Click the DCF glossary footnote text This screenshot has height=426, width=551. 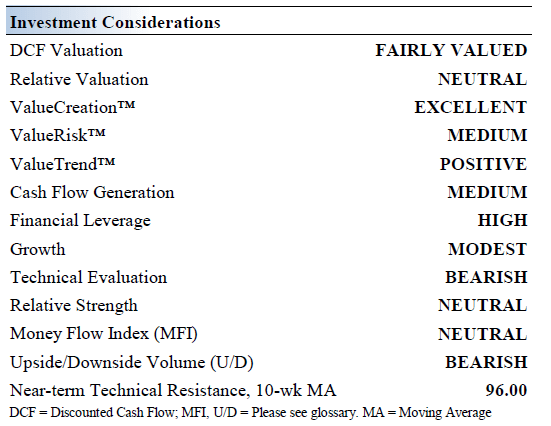coord(250,413)
